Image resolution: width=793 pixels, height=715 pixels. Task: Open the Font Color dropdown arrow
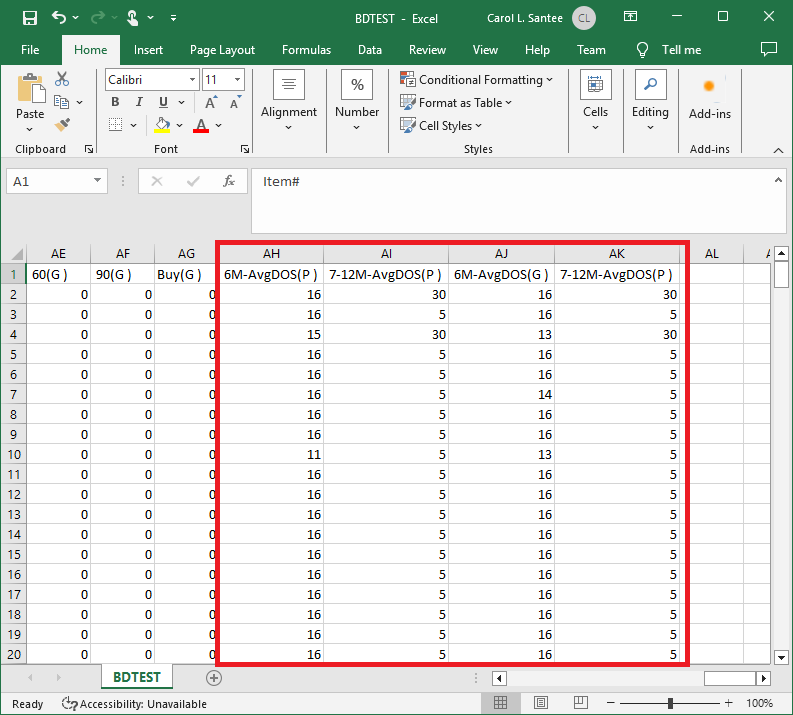pyautogui.click(x=218, y=125)
